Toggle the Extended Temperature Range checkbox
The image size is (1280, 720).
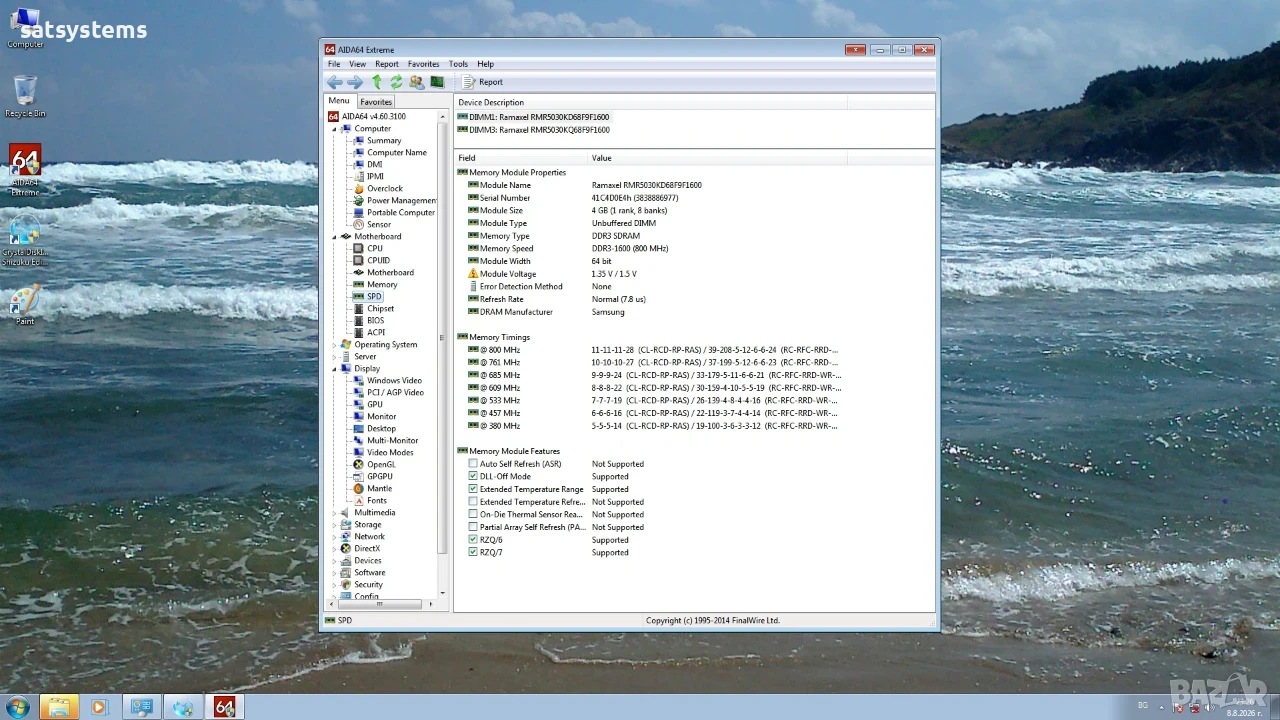[x=473, y=489]
